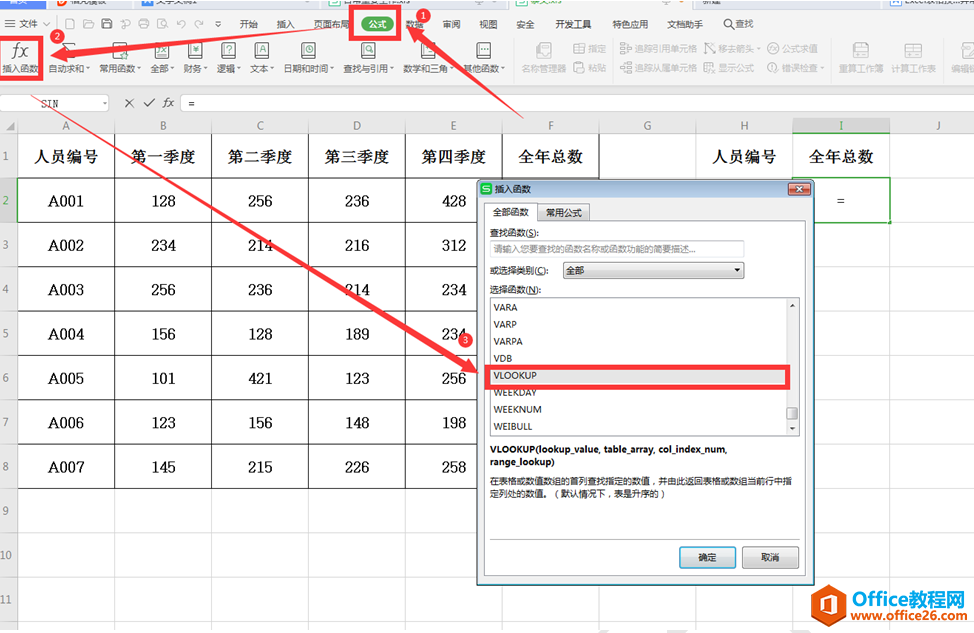Open the Name Manager (名称管理器)
974x633 pixels.
coord(544,59)
